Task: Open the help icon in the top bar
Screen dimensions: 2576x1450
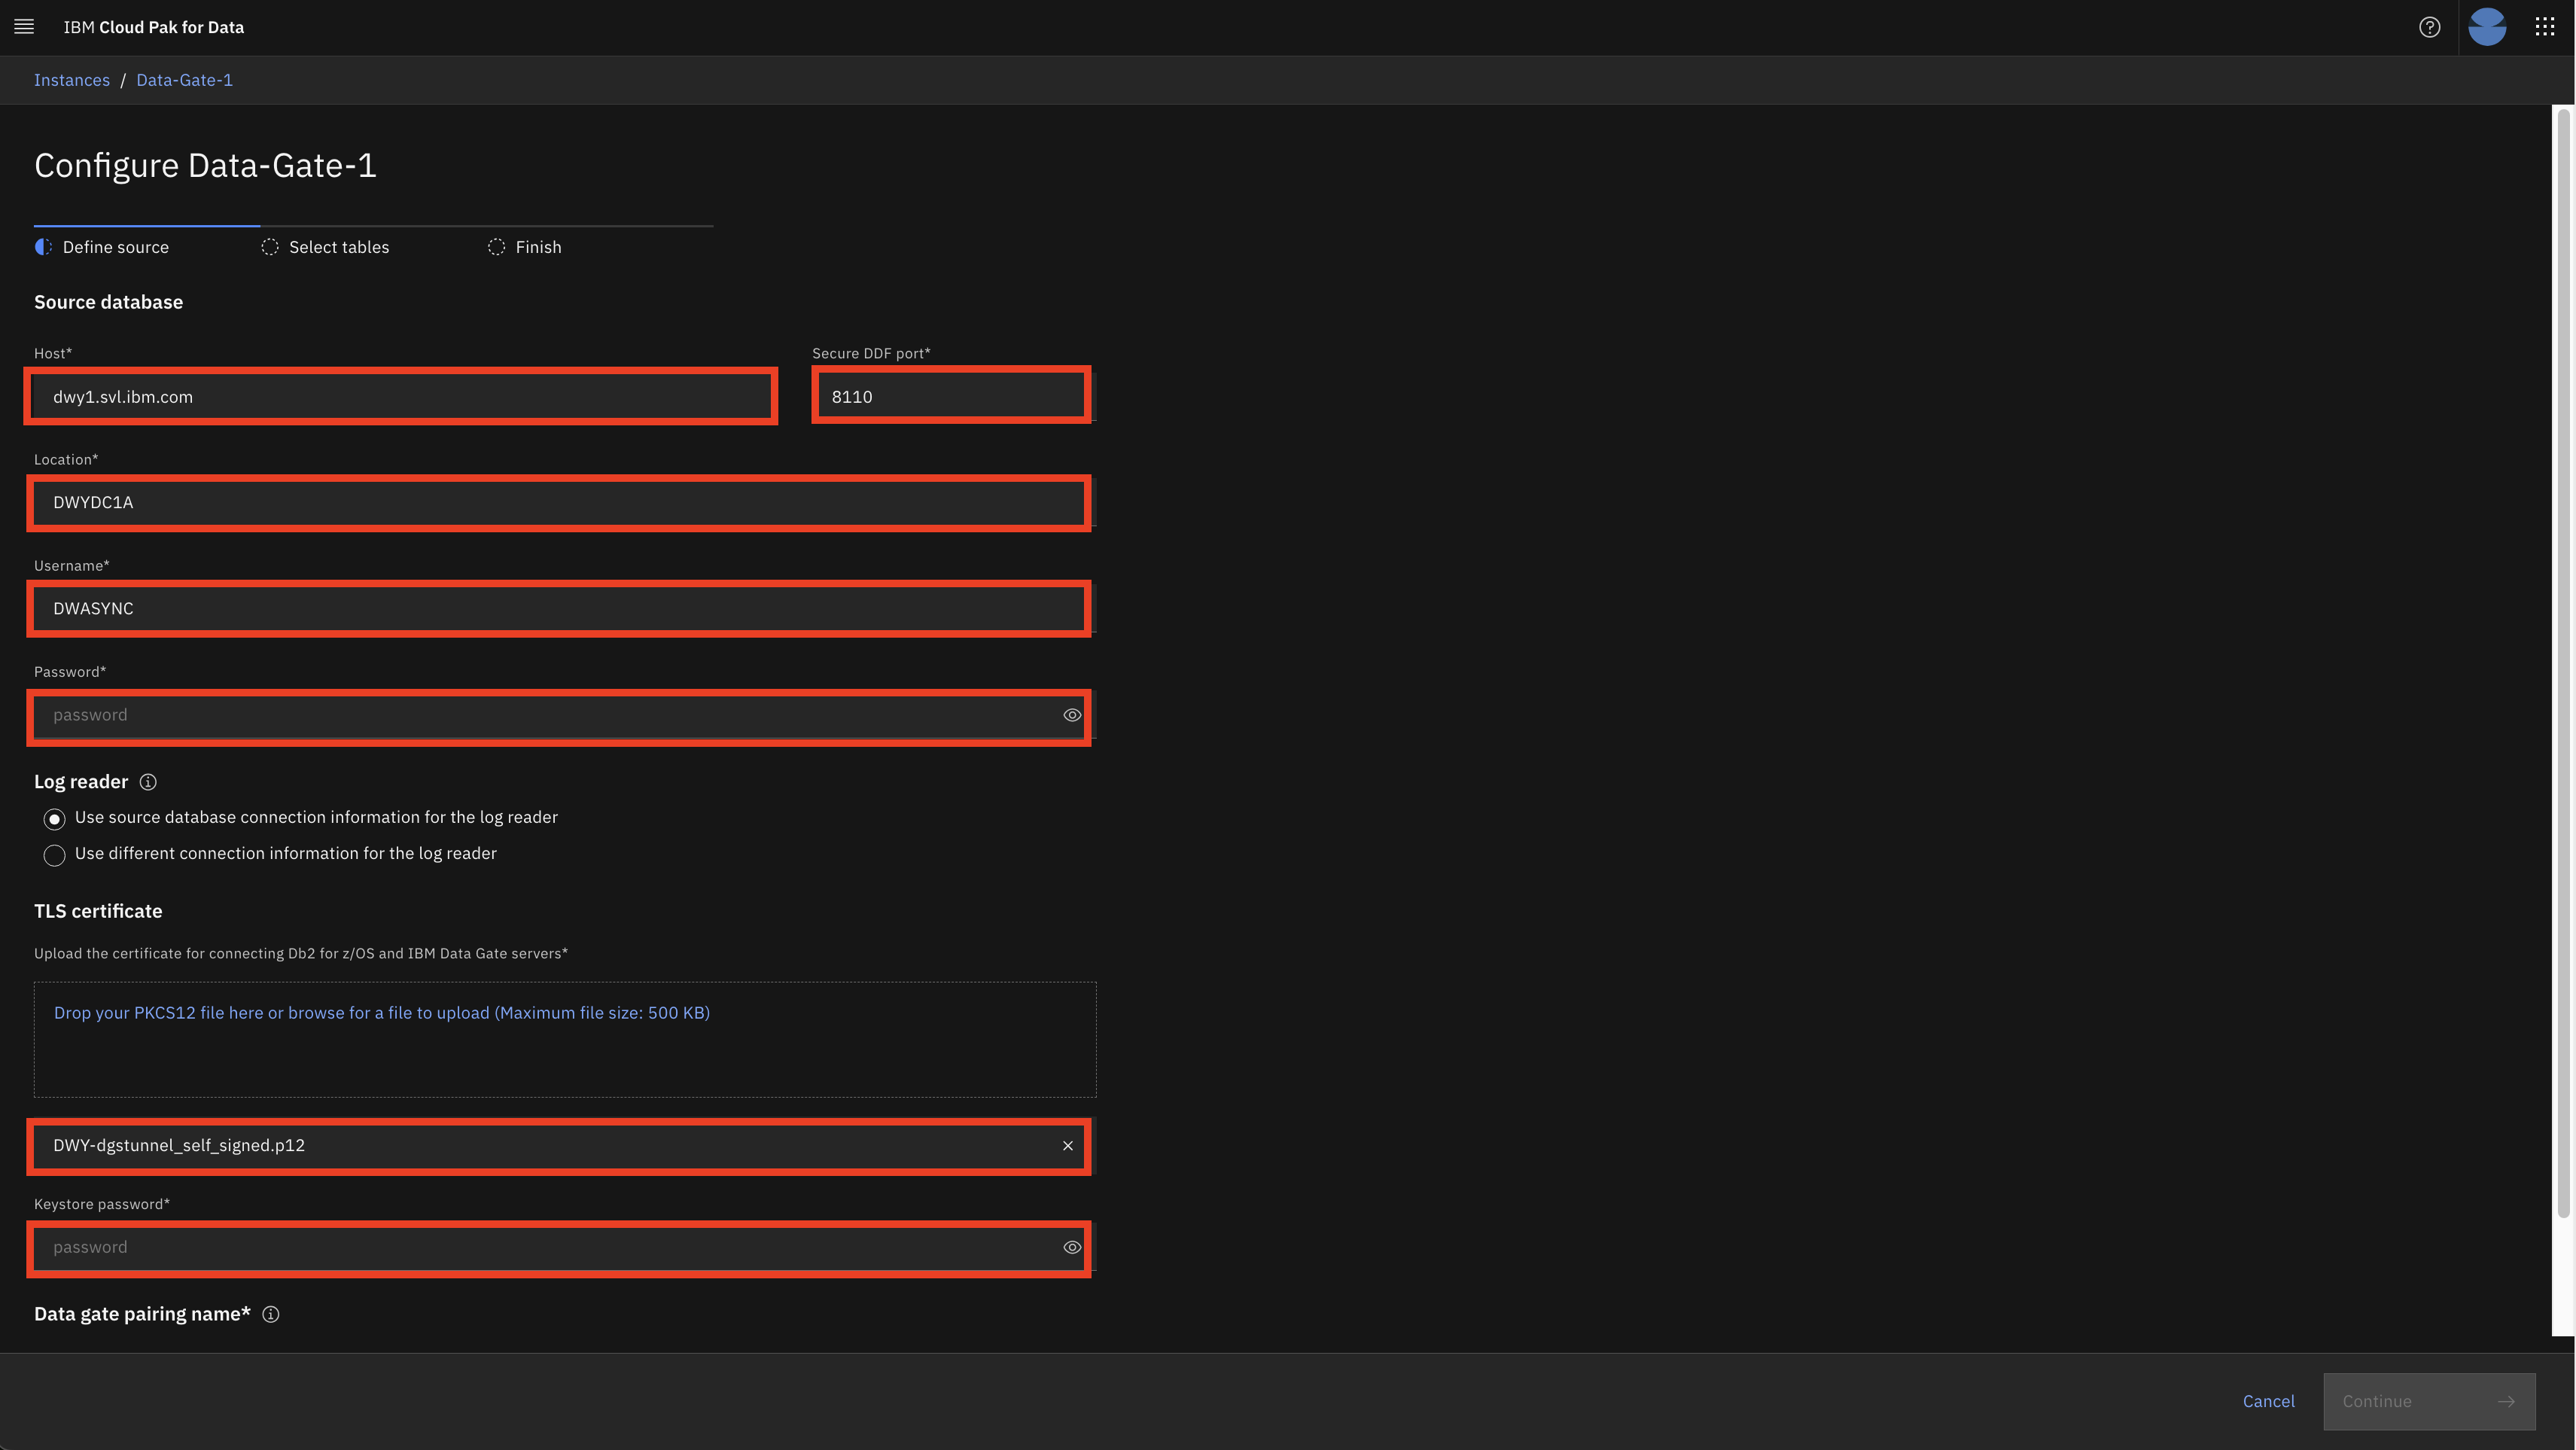Action: 2430,27
